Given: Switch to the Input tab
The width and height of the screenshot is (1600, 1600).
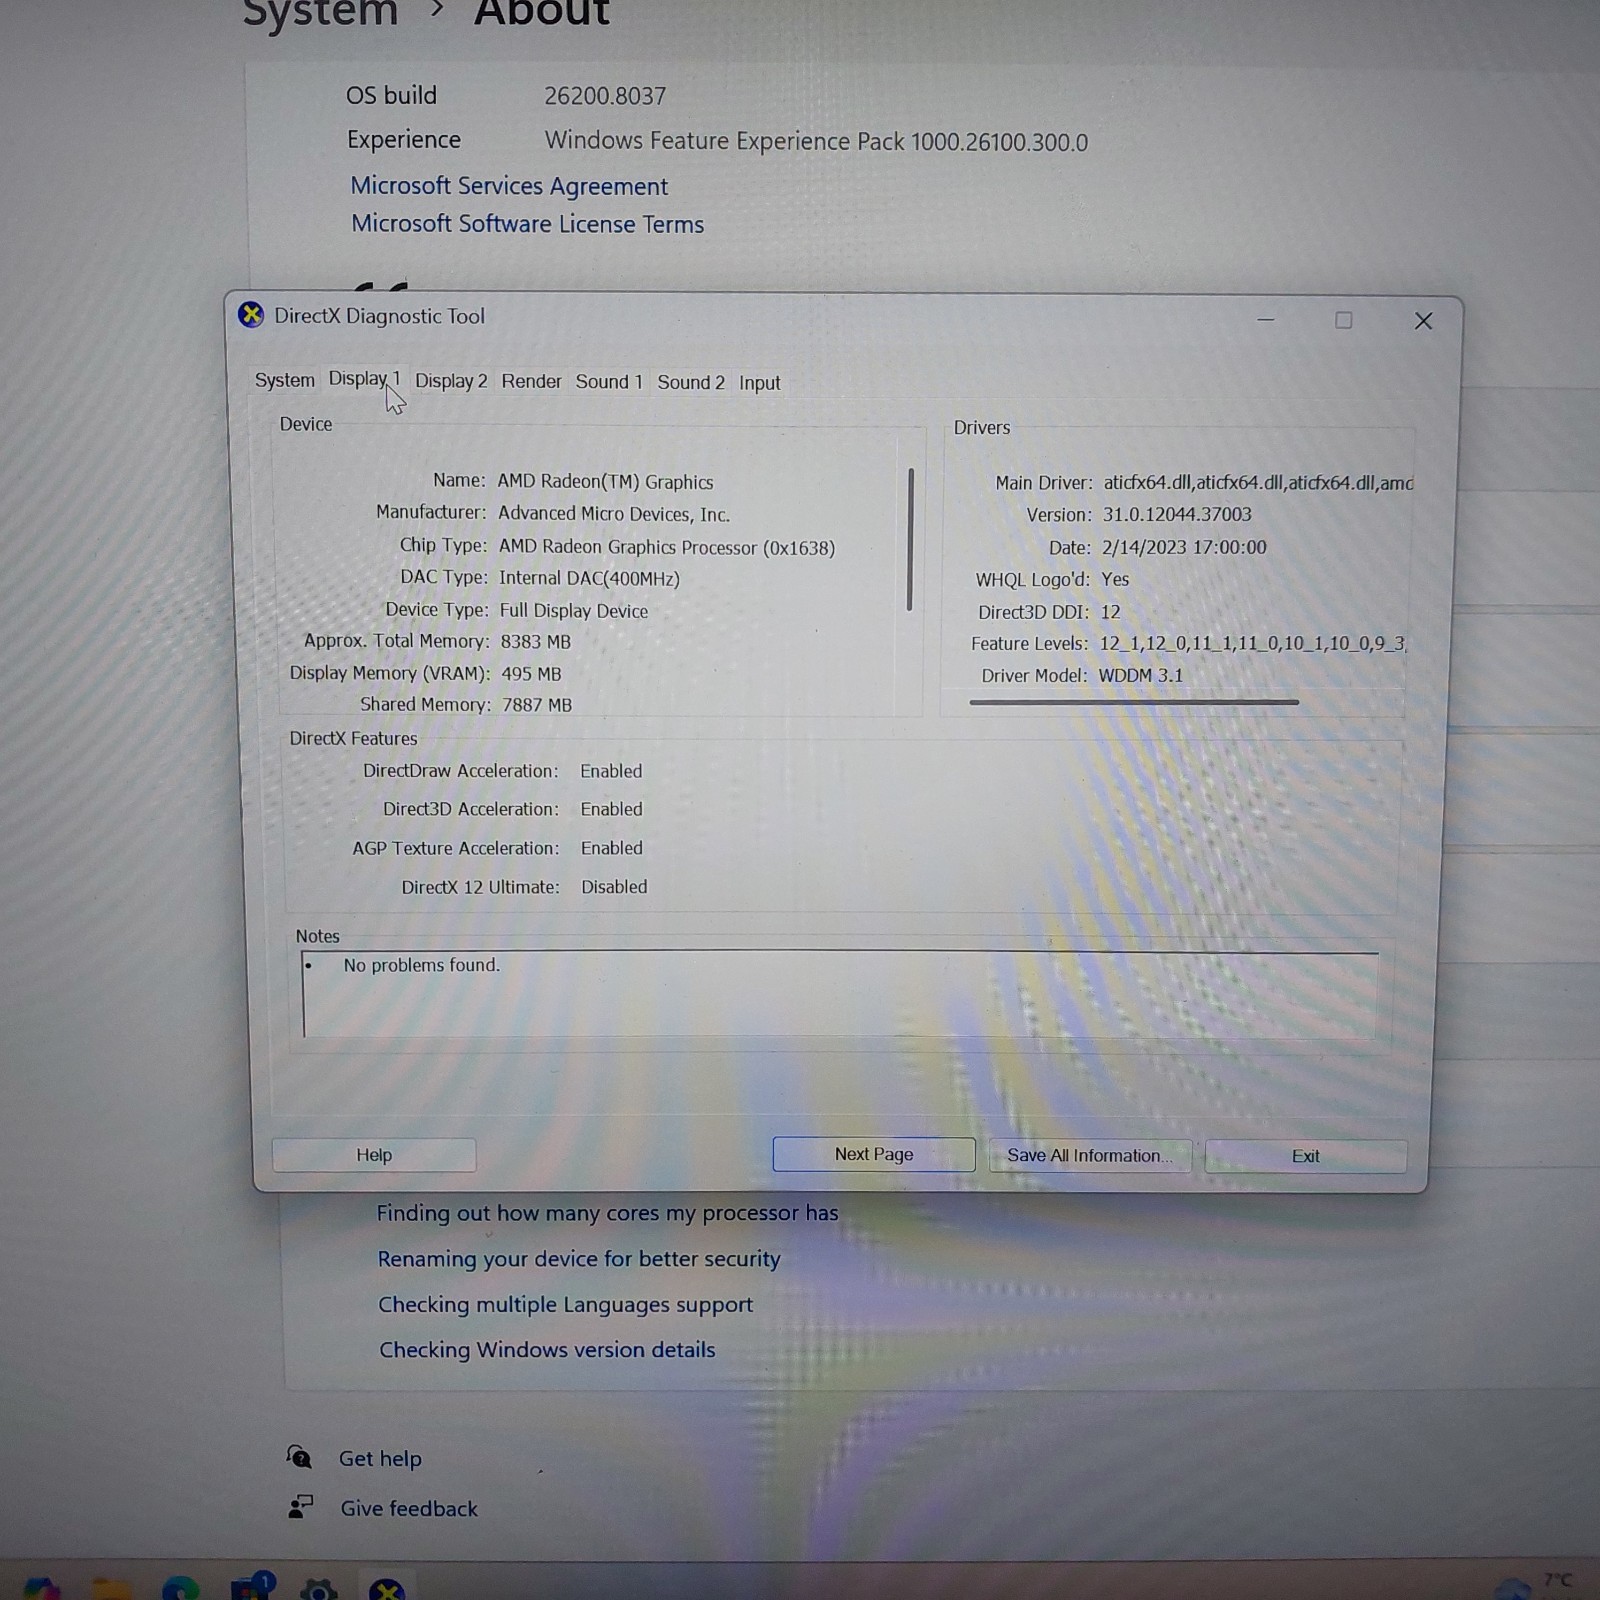Looking at the screenshot, I should point(759,383).
